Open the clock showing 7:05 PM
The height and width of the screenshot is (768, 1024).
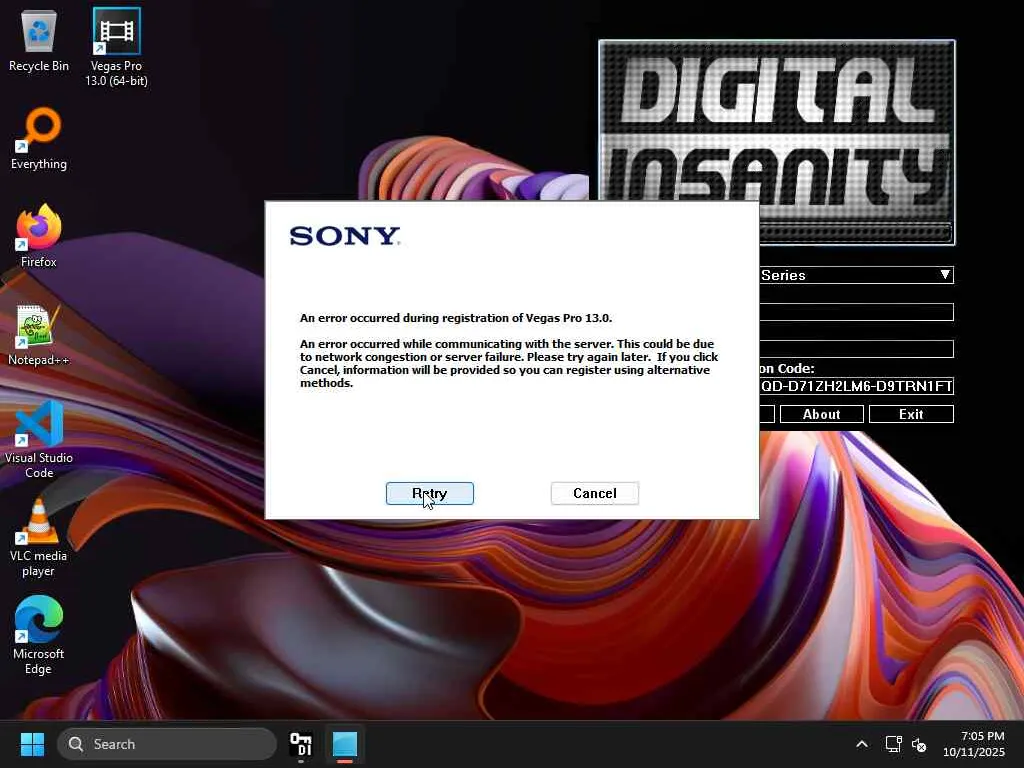[x=974, y=744]
